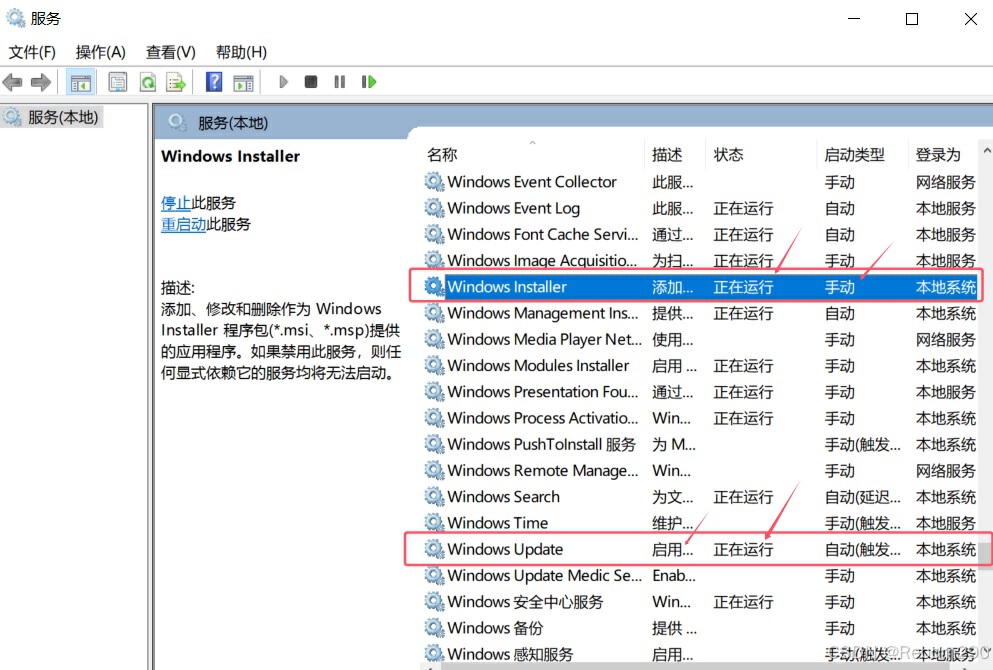
Task: Select Windows 安全中心服务 service name
Action: 526,602
